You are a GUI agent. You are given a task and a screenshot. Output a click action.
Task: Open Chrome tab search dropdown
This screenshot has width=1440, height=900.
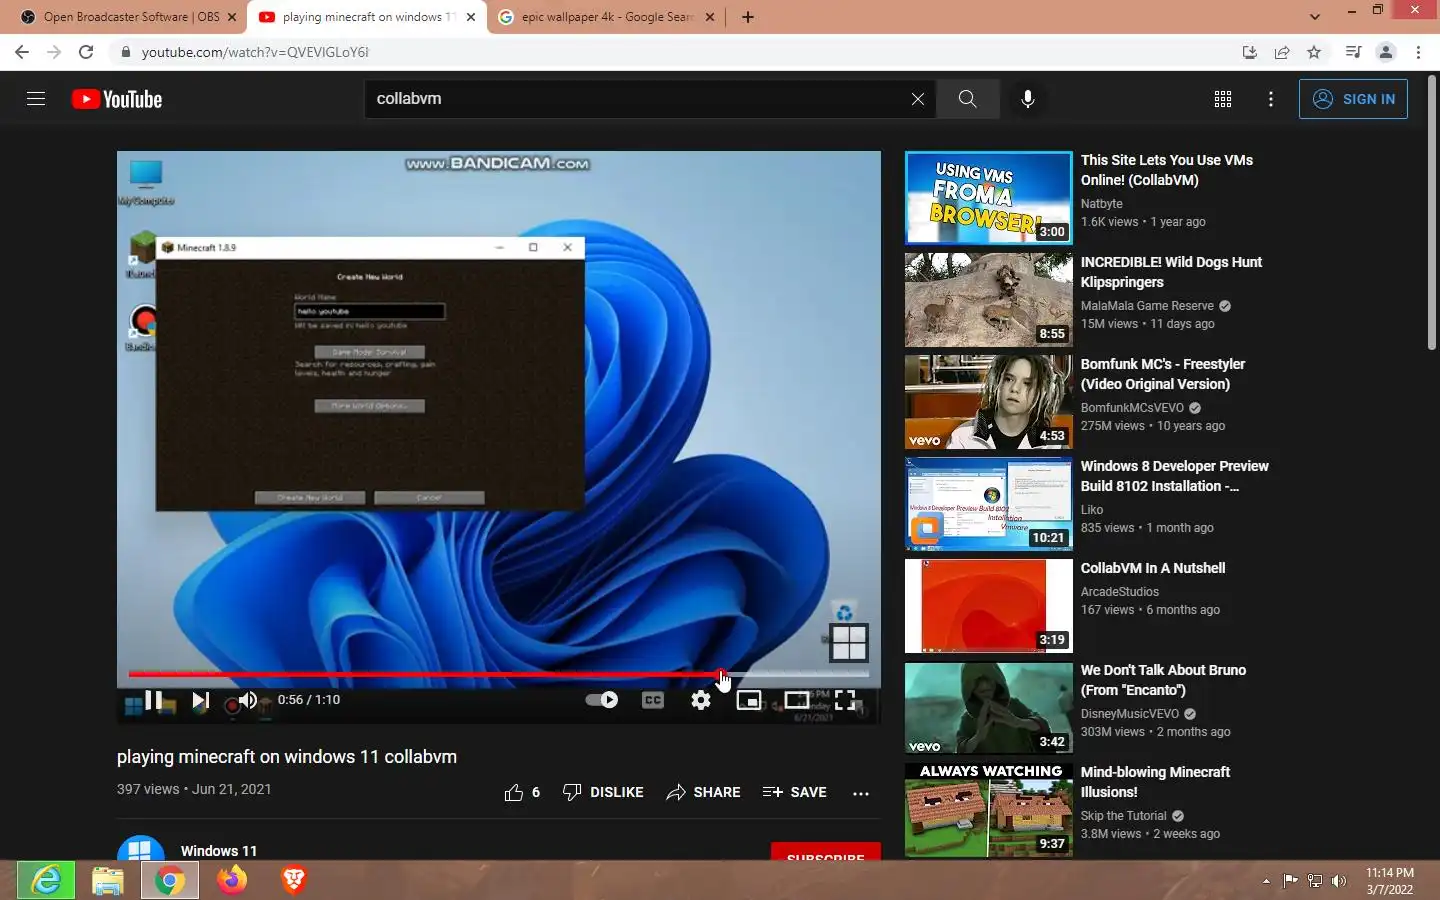1315,17
